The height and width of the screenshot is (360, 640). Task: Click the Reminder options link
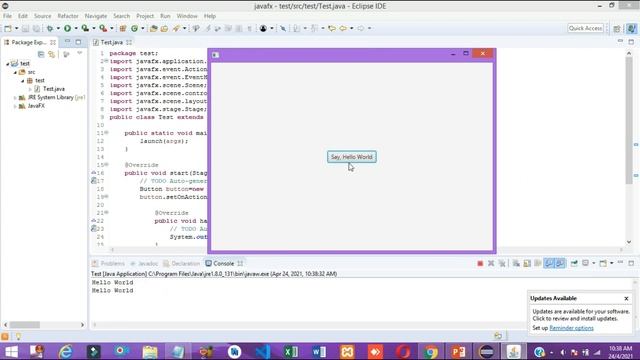[571, 328]
